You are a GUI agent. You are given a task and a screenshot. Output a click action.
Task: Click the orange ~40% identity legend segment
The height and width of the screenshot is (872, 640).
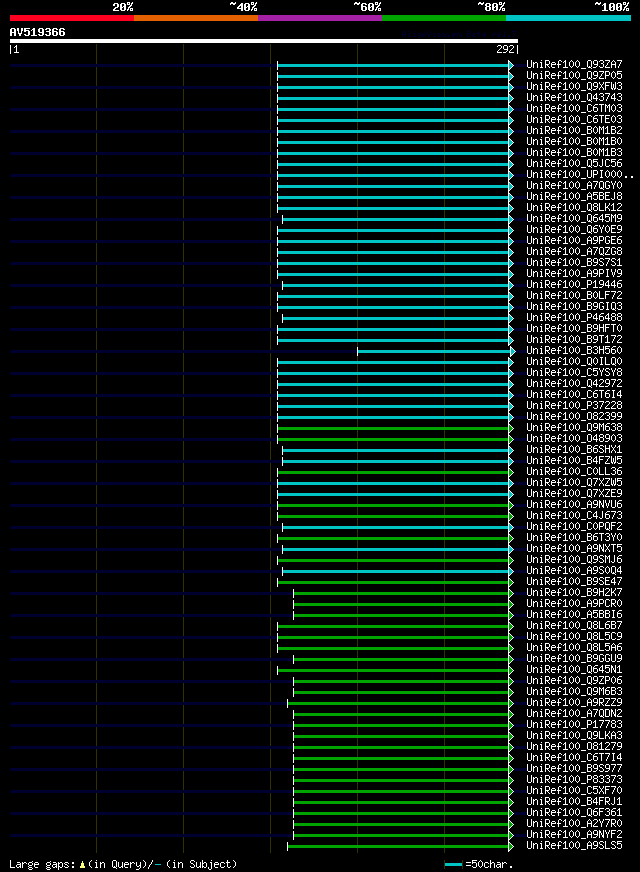point(196,18)
